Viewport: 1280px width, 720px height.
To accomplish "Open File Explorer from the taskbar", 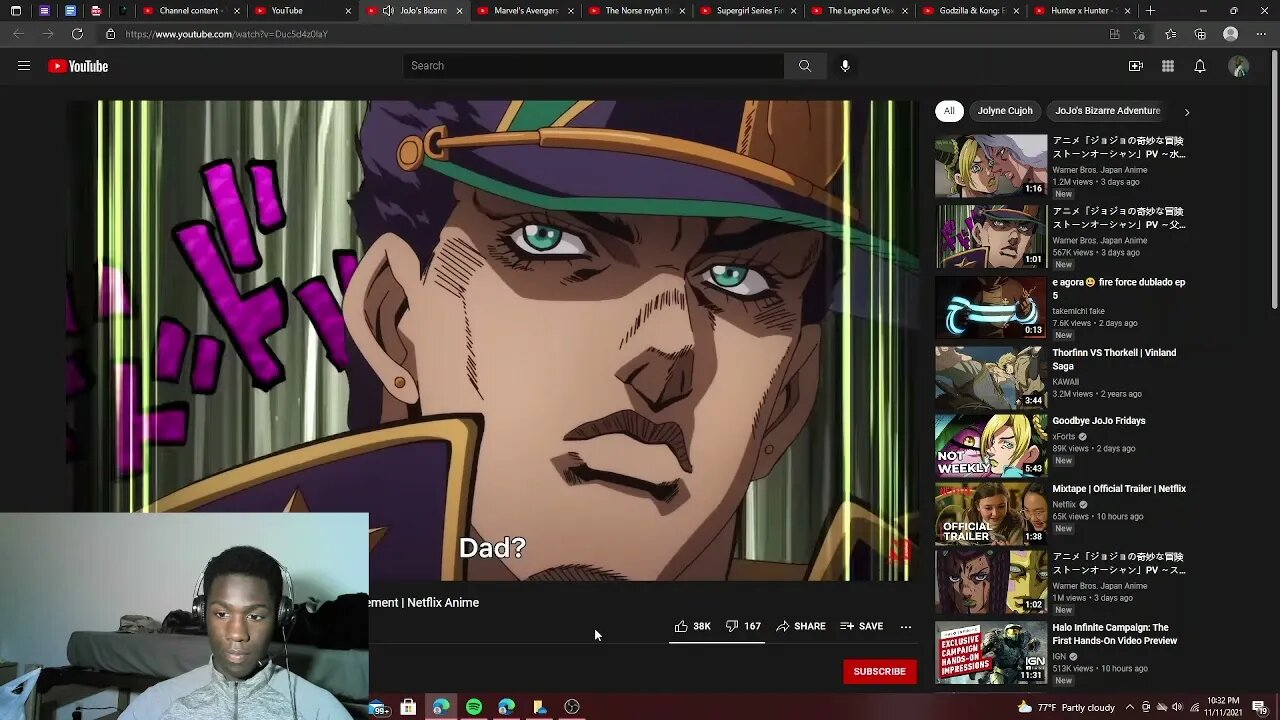I will point(540,707).
